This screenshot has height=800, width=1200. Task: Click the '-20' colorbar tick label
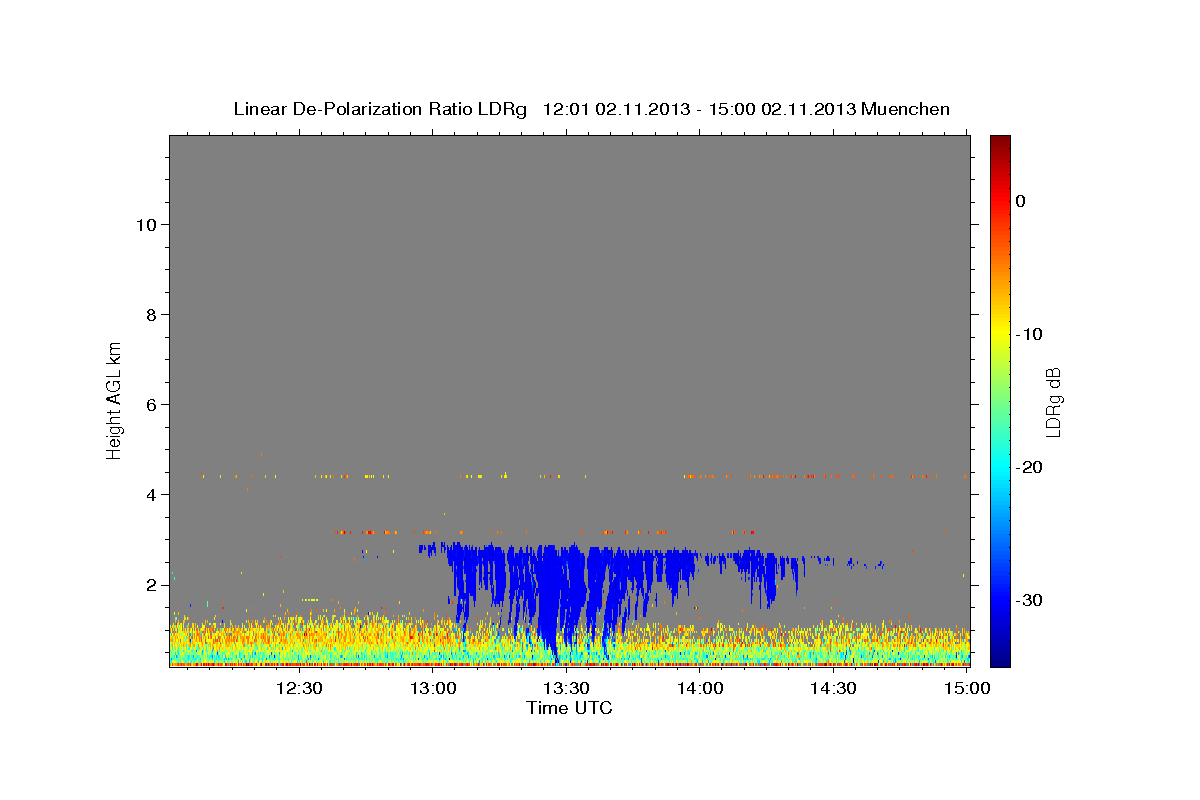[1030, 467]
